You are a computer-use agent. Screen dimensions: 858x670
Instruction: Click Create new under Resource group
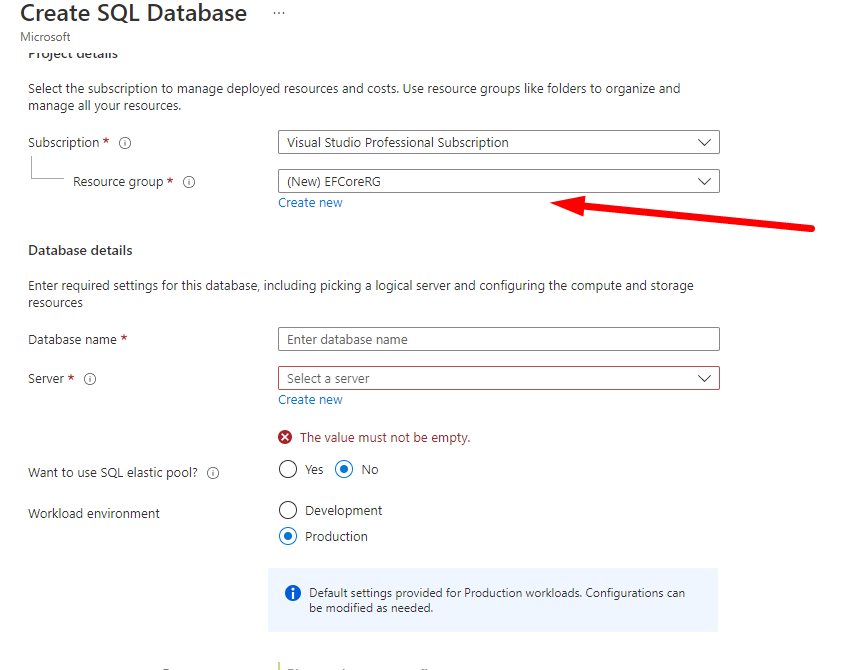pos(310,203)
